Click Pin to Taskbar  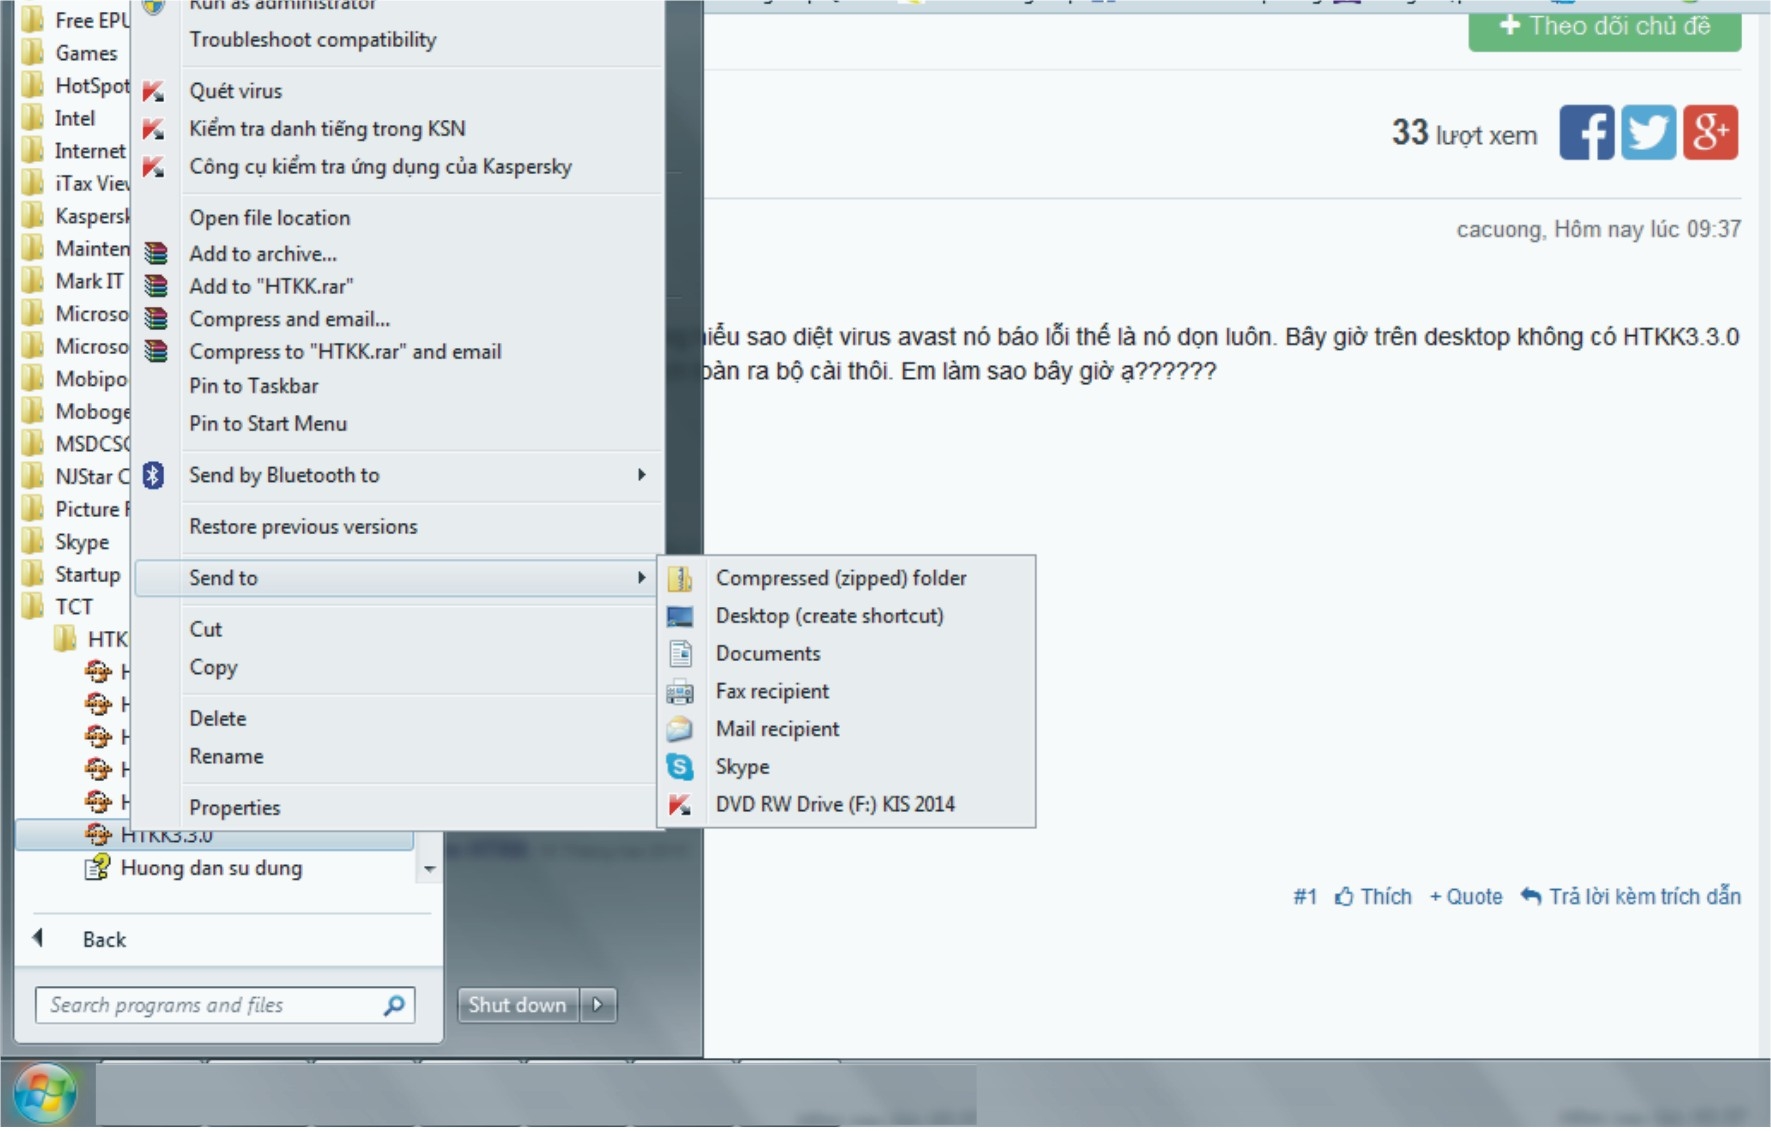point(254,386)
